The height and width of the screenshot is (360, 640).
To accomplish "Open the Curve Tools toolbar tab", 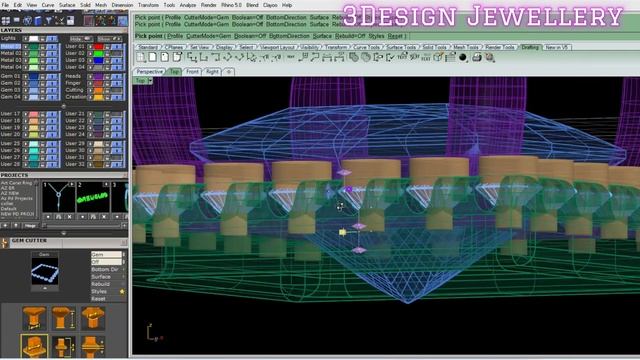I will pyautogui.click(x=366, y=47).
